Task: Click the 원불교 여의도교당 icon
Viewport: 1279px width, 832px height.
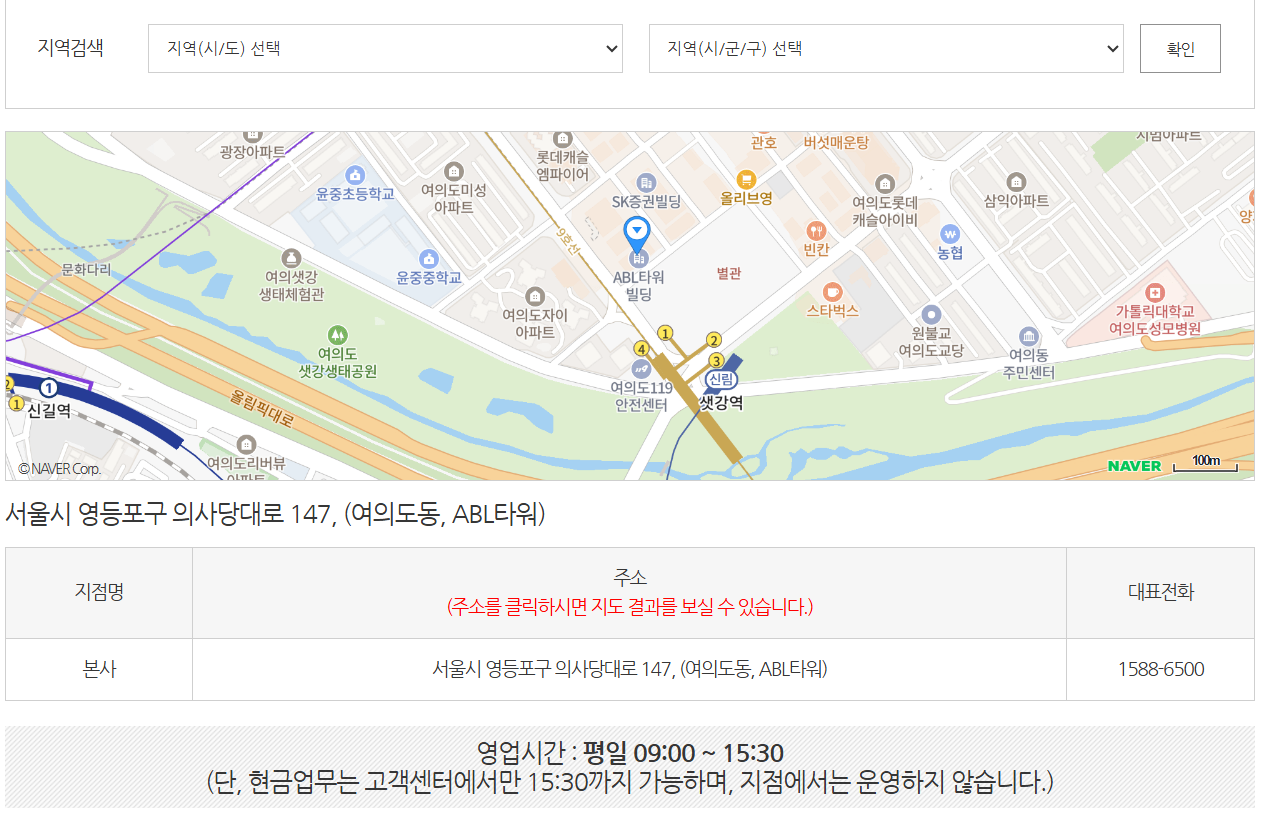Action: (x=931, y=314)
